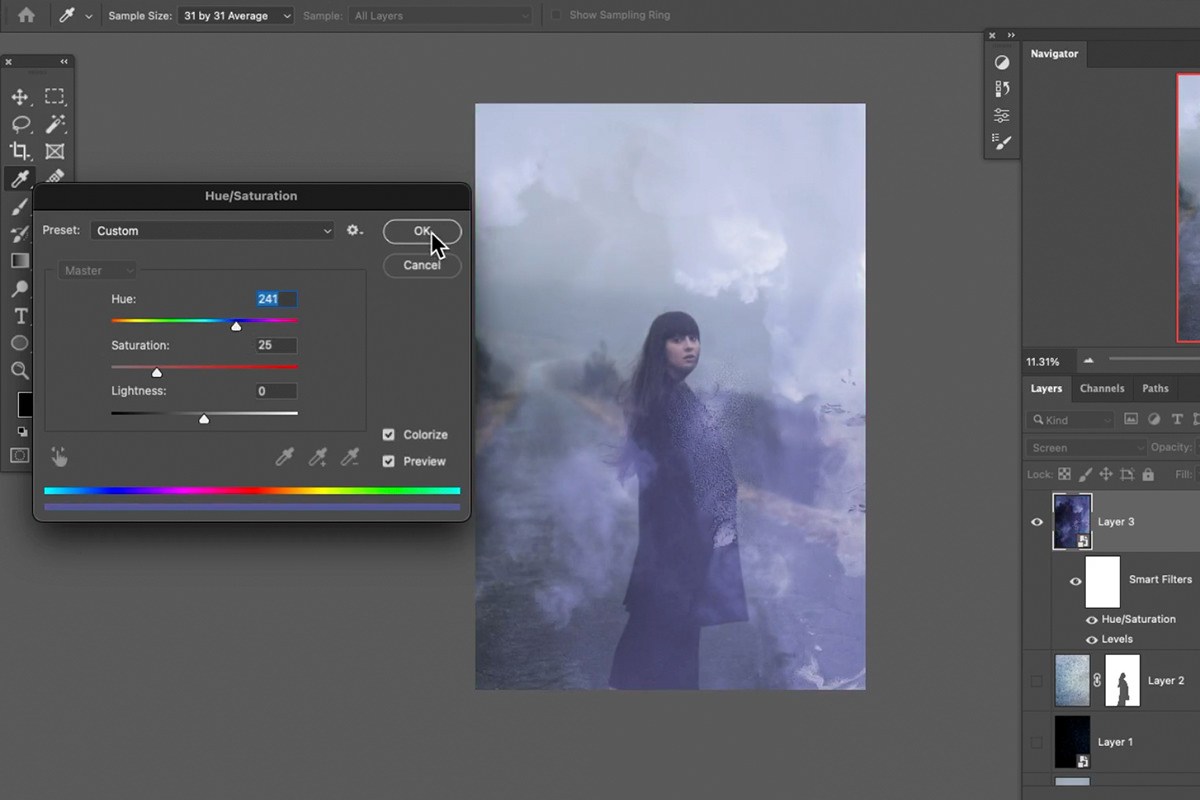Screen dimensions: 1200x800
Task: Select the Rectangular Marquee tool
Action: coord(55,97)
